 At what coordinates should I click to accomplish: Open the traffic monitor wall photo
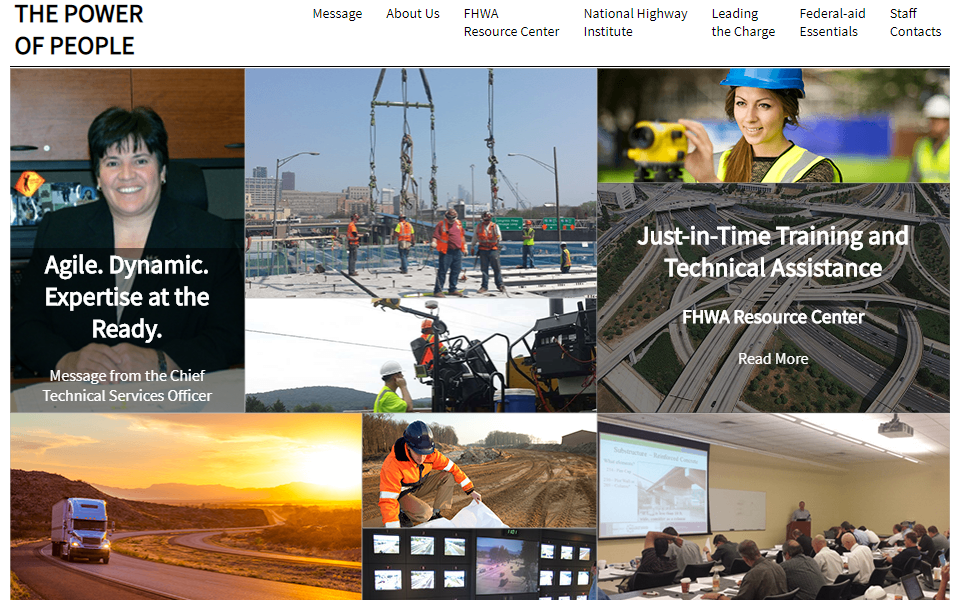(x=479, y=564)
